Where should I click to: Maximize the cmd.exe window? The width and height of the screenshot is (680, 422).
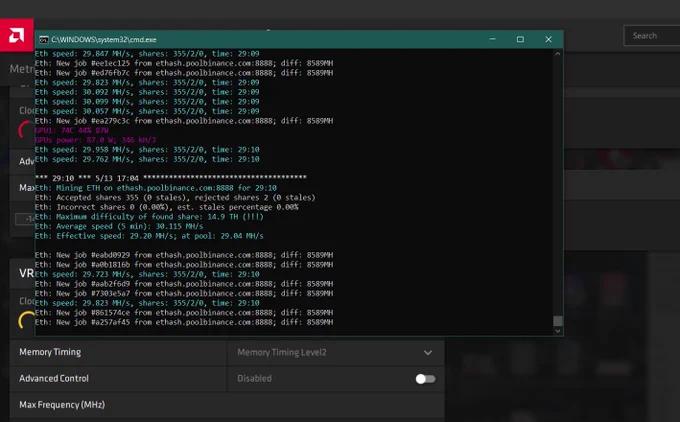(x=520, y=39)
